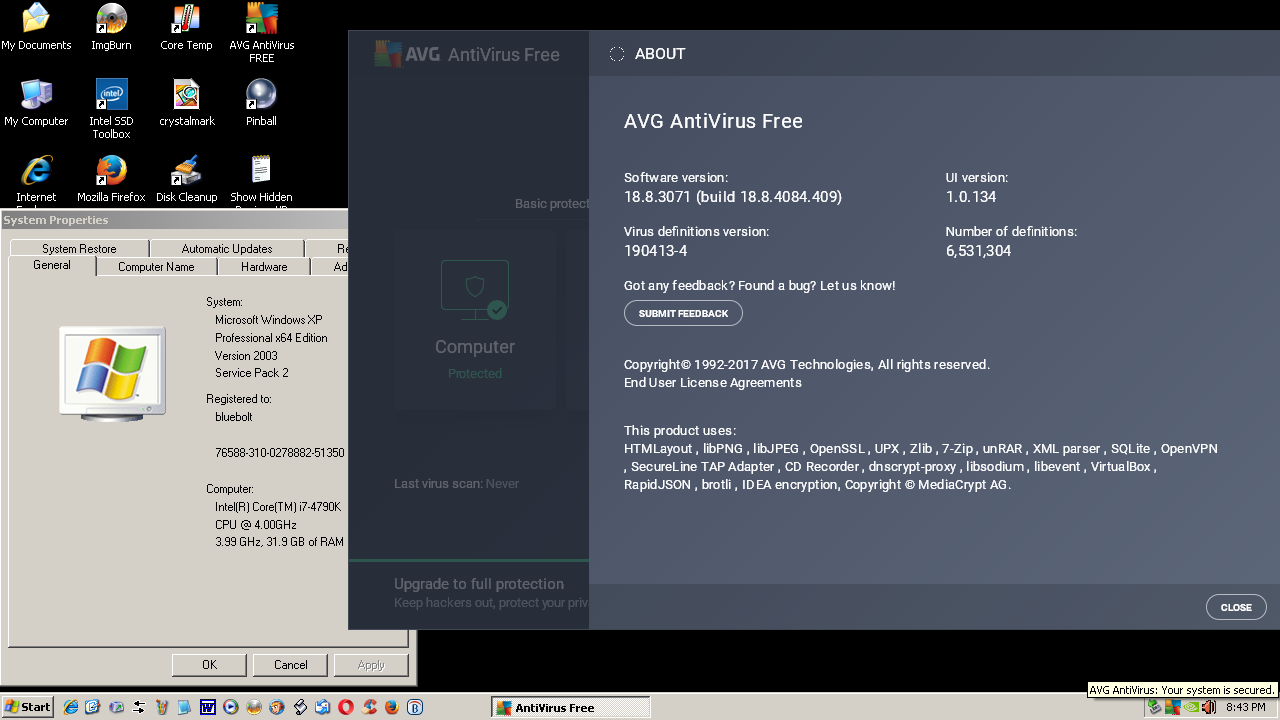Click the System Properties title bar
Image resolution: width=1280 pixels, height=720 pixels.
click(x=175, y=220)
